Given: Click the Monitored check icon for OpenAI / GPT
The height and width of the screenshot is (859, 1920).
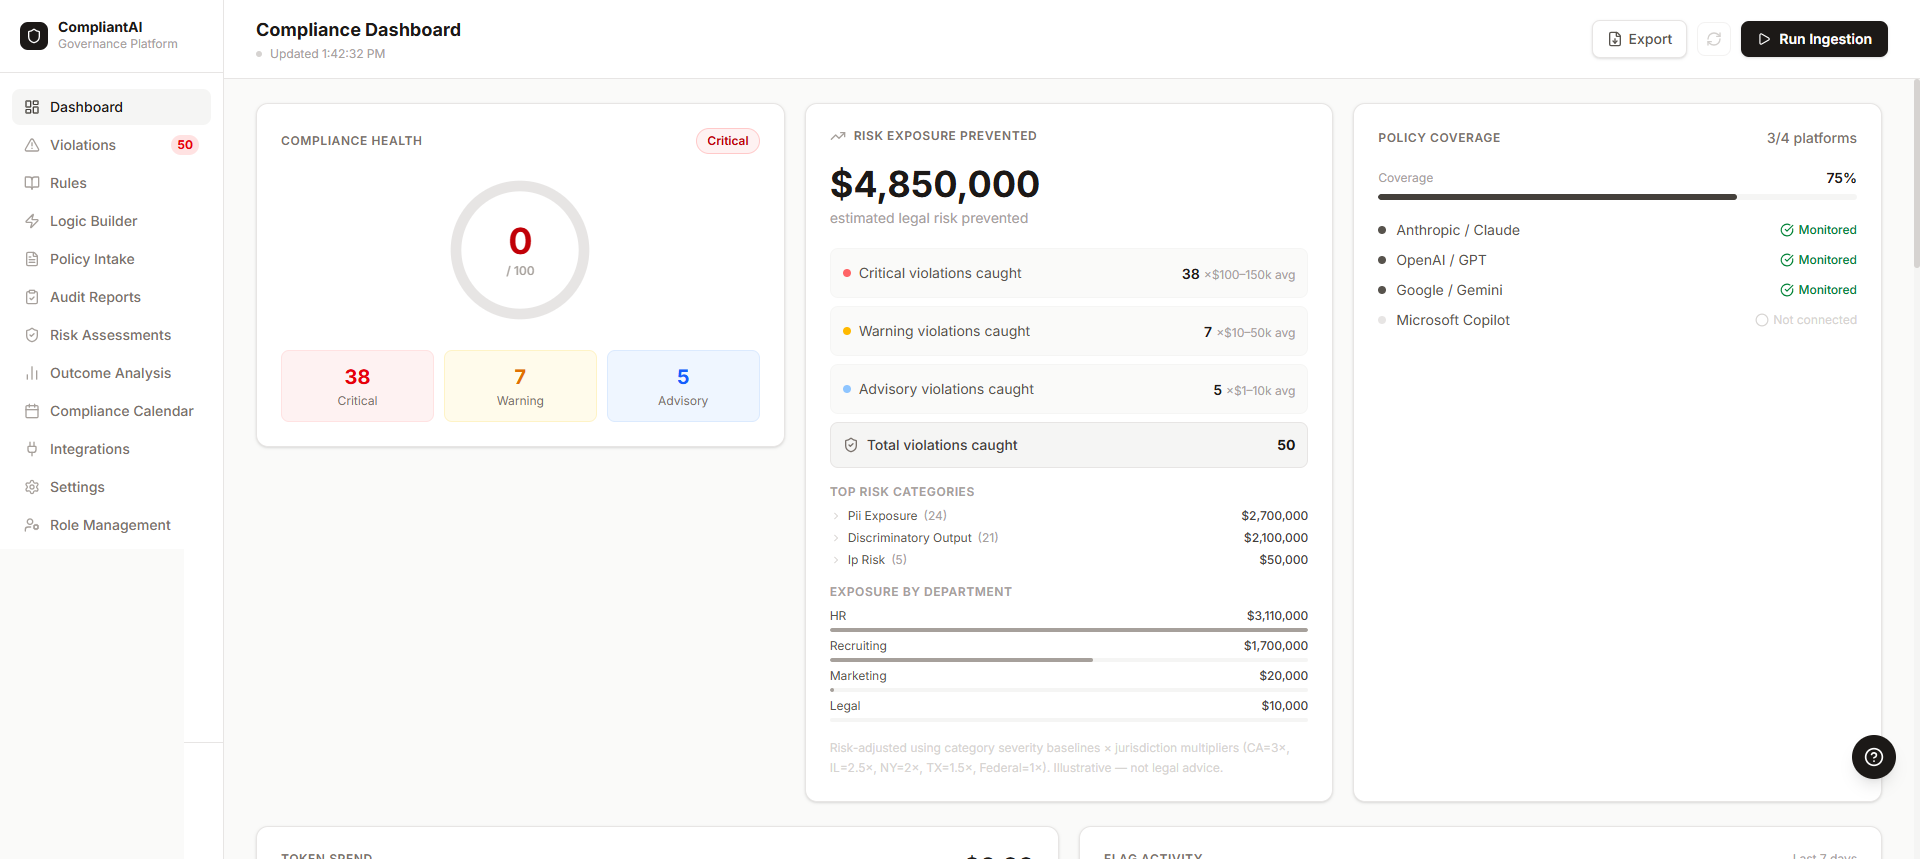Looking at the screenshot, I should (1786, 260).
